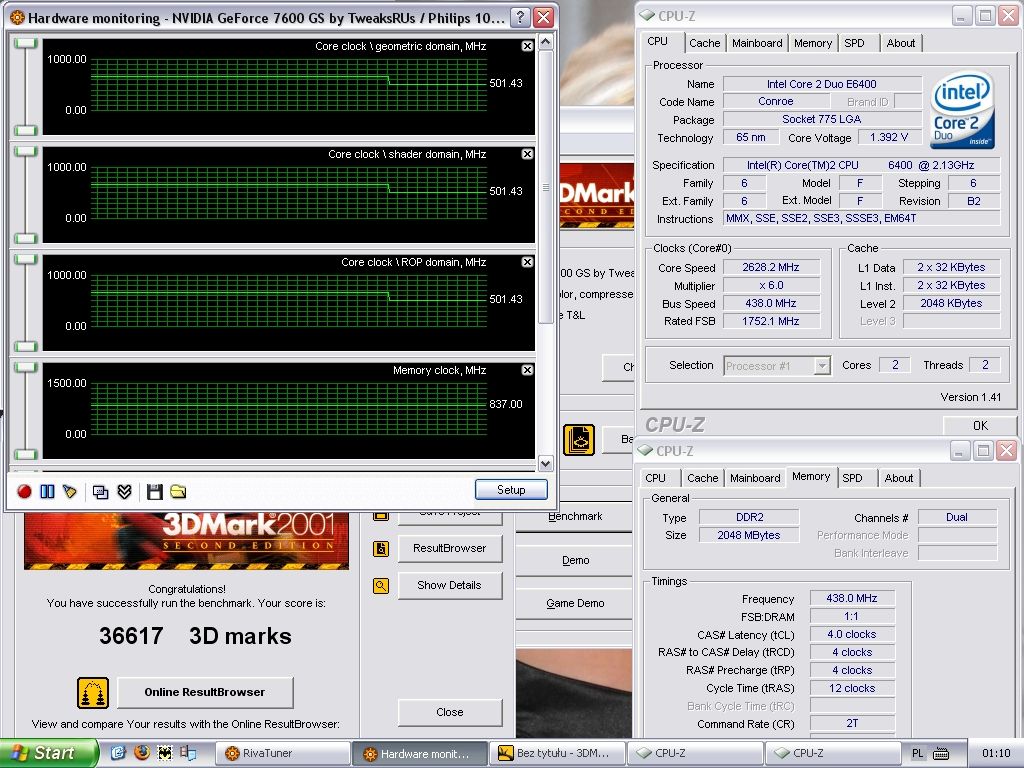Click the yellow Online ResultBrowser tree icon
1024x768 pixels.
click(93, 693)
